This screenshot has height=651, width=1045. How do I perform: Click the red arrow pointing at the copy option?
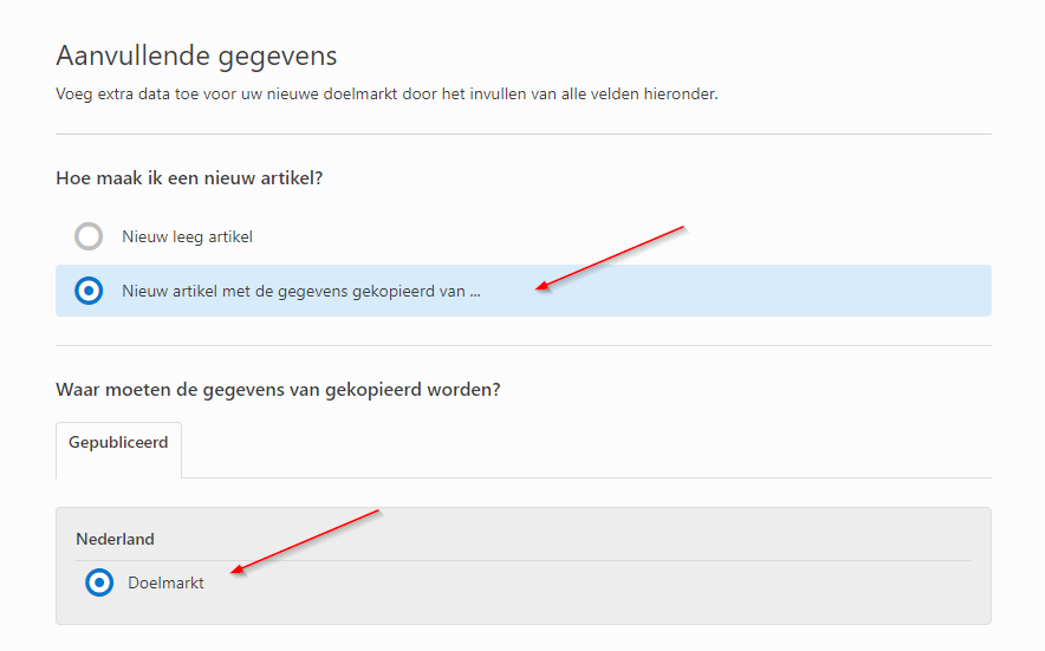coord(610,258)
